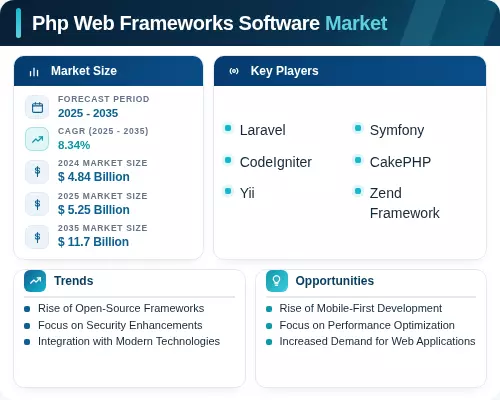Click the 2024 MARKET SIZE label
500x400 pixels.
coord(103,163)
